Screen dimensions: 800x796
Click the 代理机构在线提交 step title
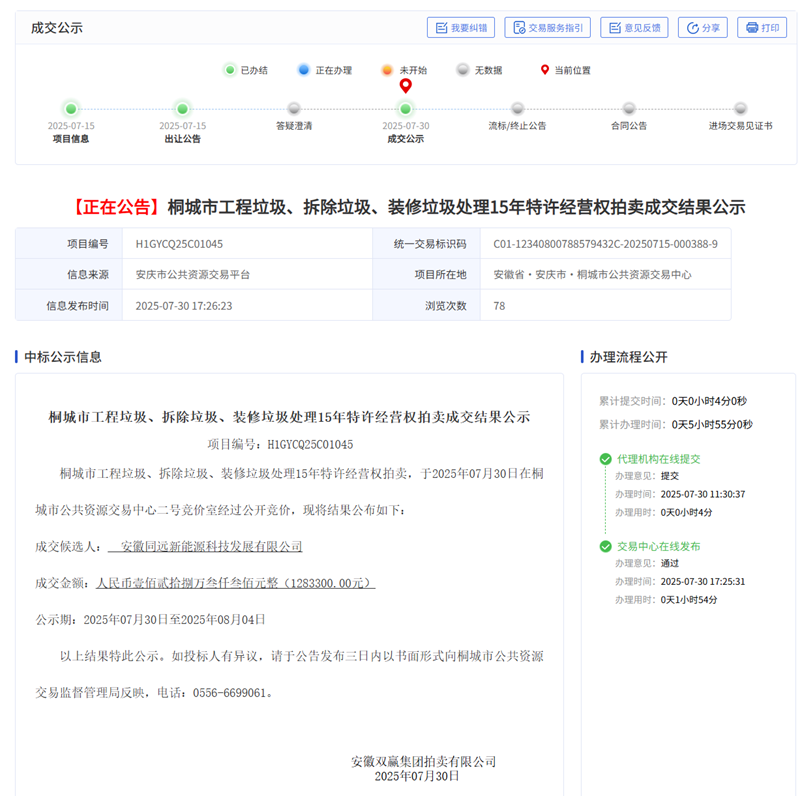(659, 459)
